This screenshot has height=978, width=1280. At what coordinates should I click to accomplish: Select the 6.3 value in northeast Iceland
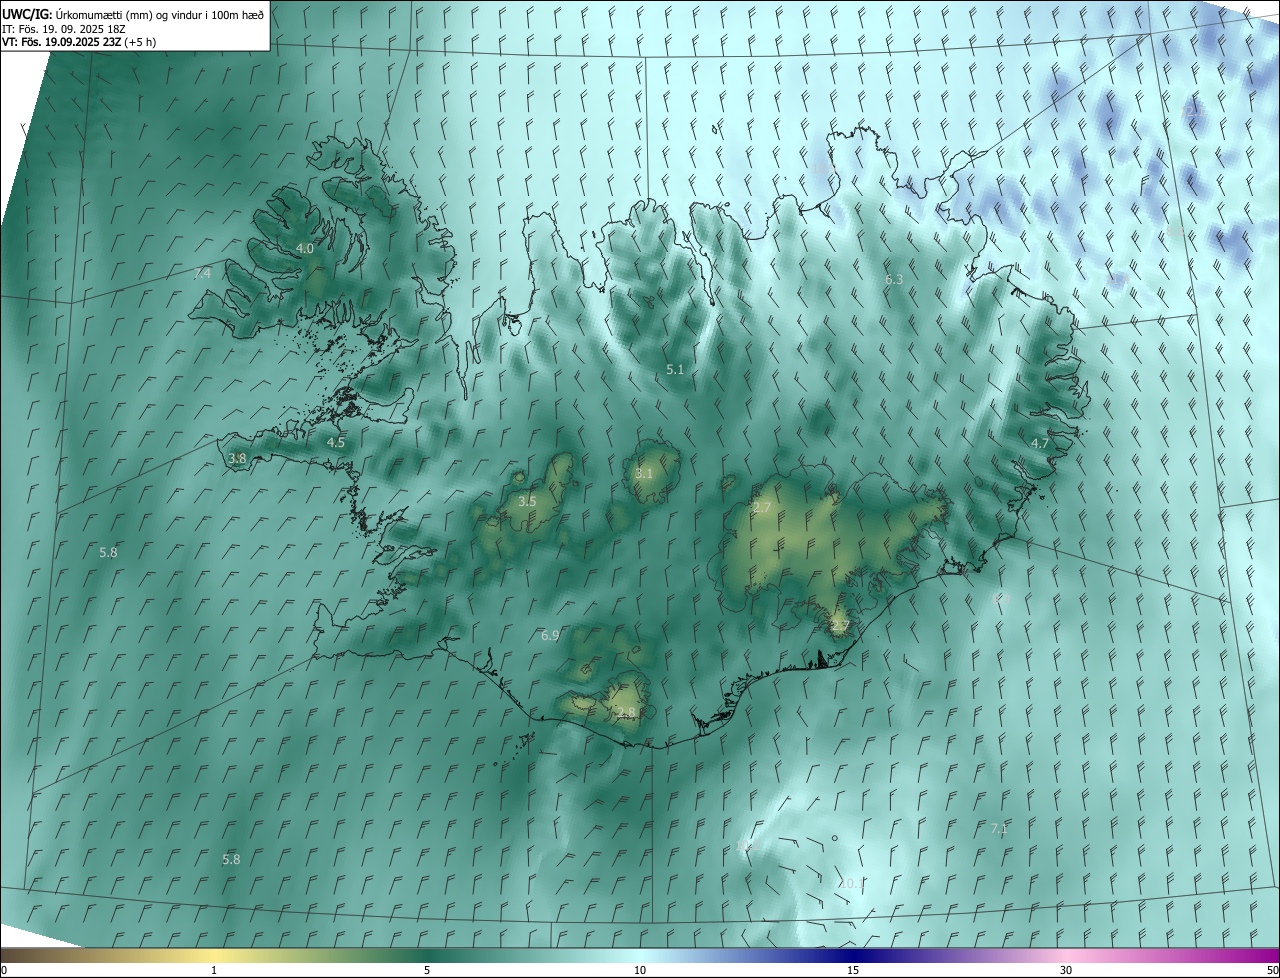click(894, 279)
